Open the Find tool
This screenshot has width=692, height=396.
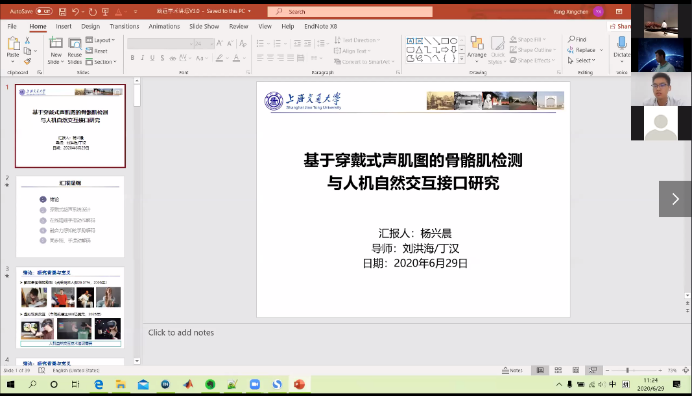tap(577, 39)
